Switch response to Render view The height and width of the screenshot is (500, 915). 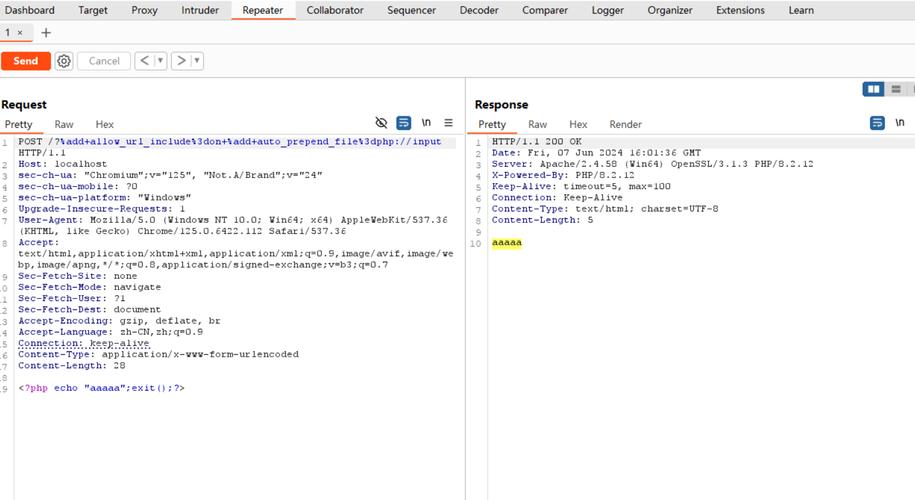pos(626,124)
